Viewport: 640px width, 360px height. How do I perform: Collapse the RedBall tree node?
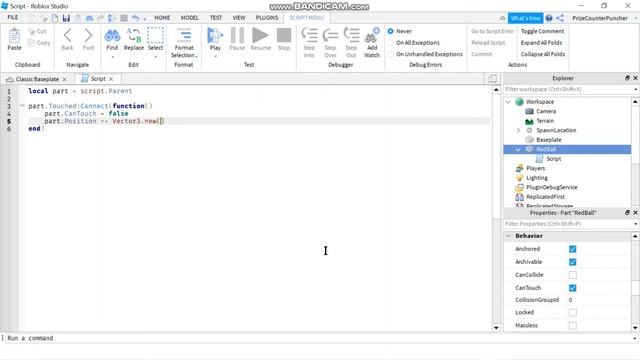(518, 149)
